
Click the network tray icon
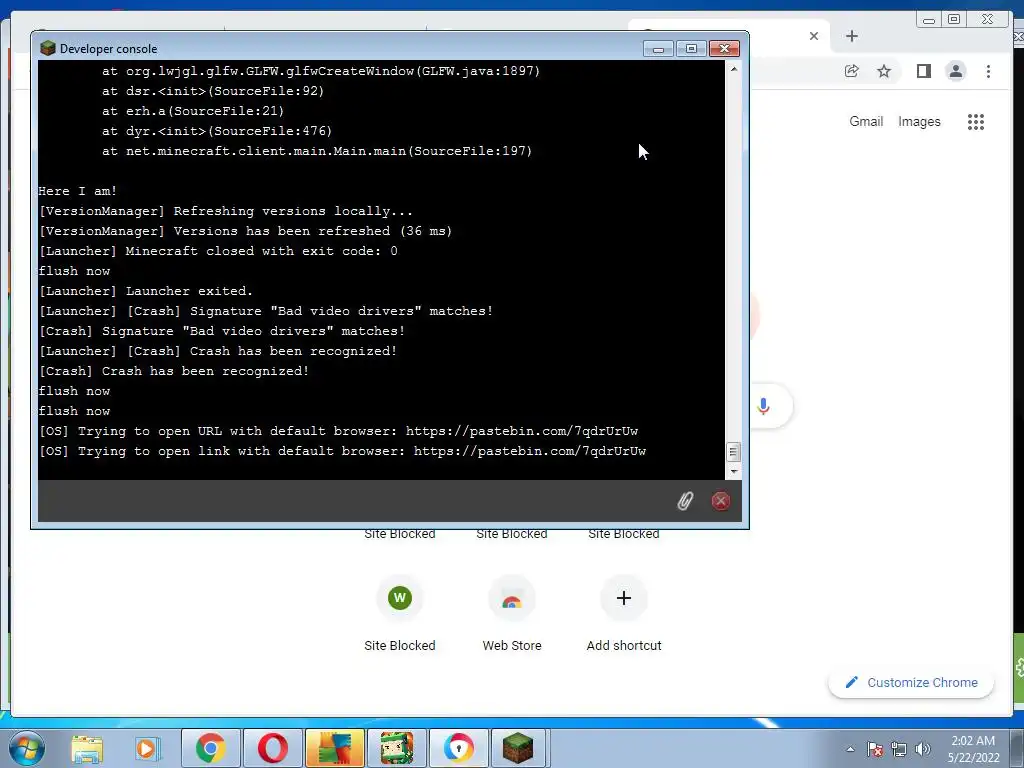coord(899,749)
